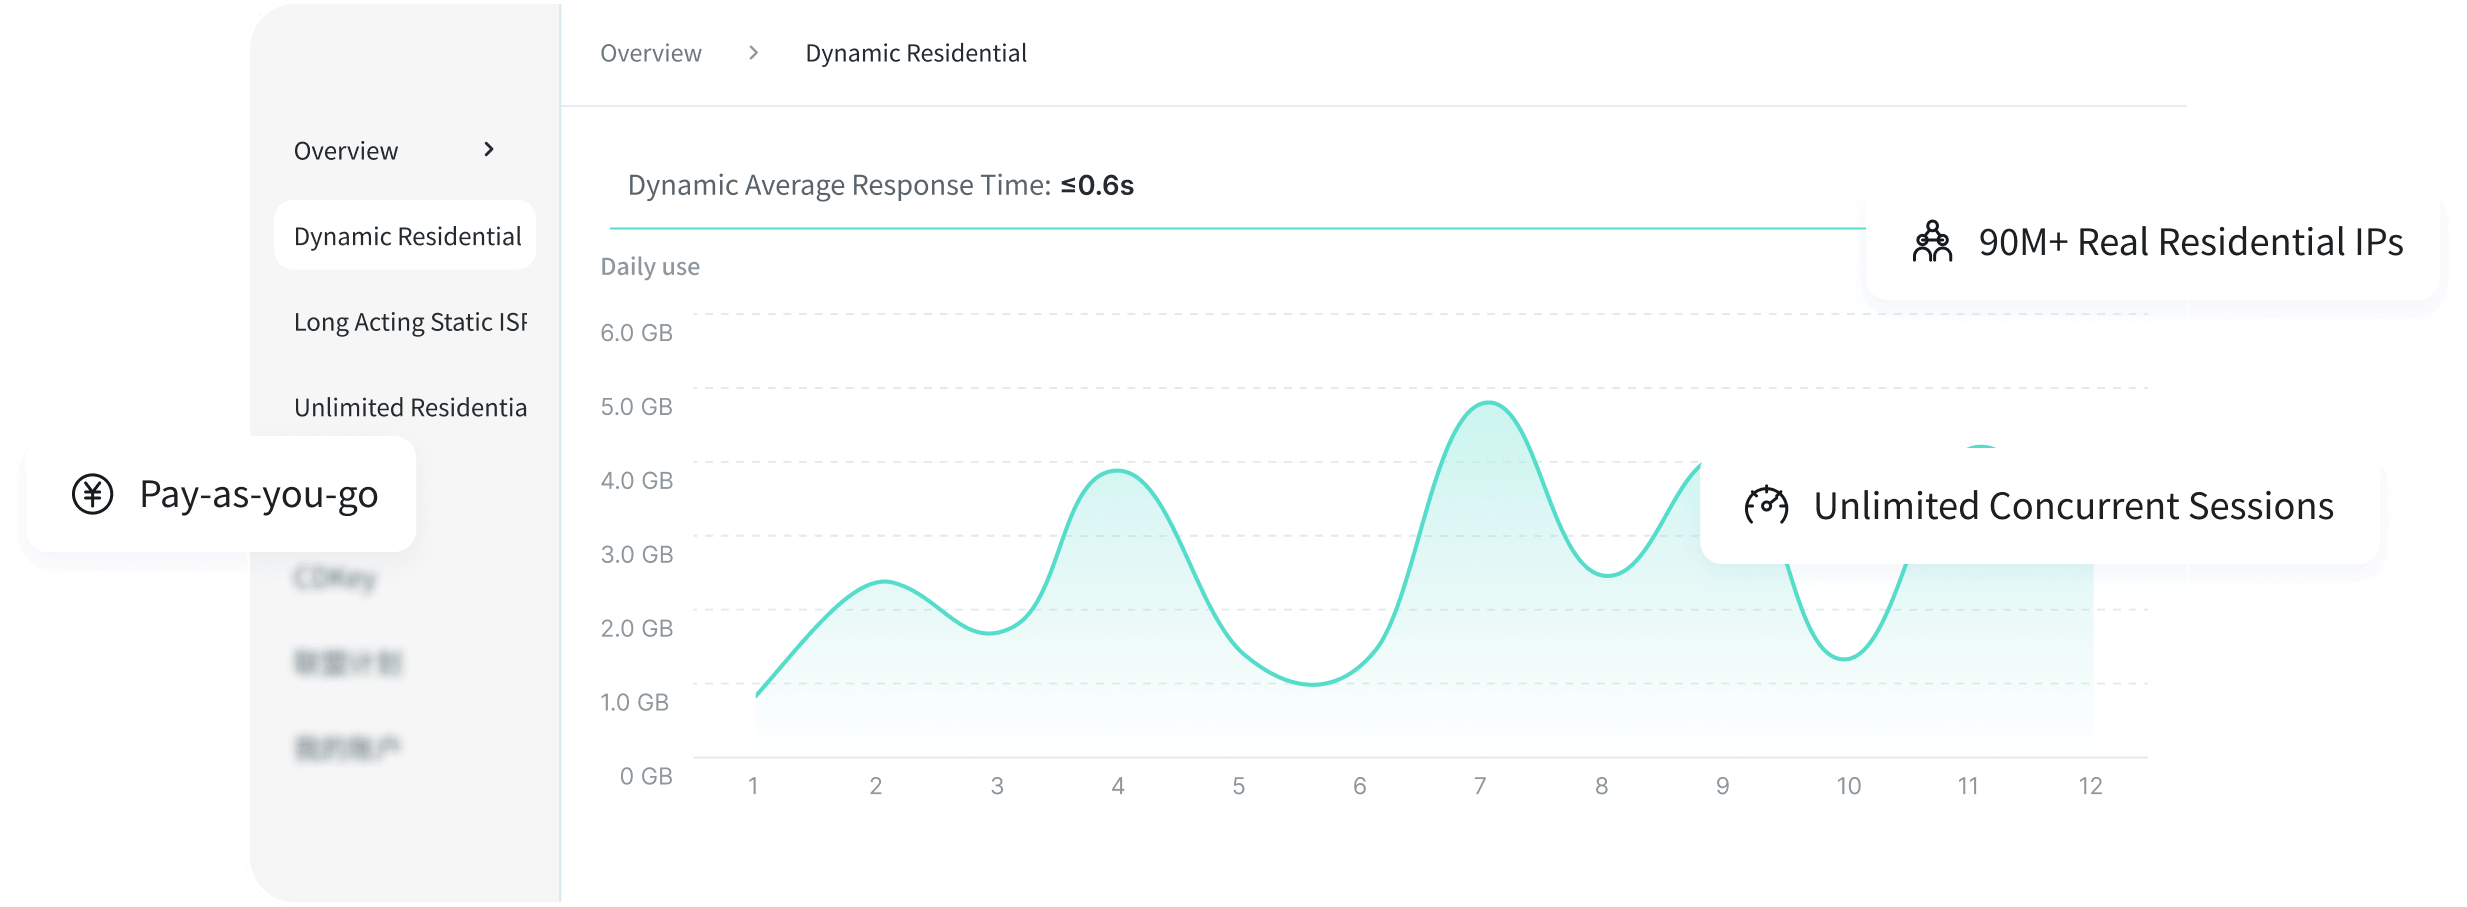Click the 0 GB axis label
2467x907 pixels.
pos(646,777)
